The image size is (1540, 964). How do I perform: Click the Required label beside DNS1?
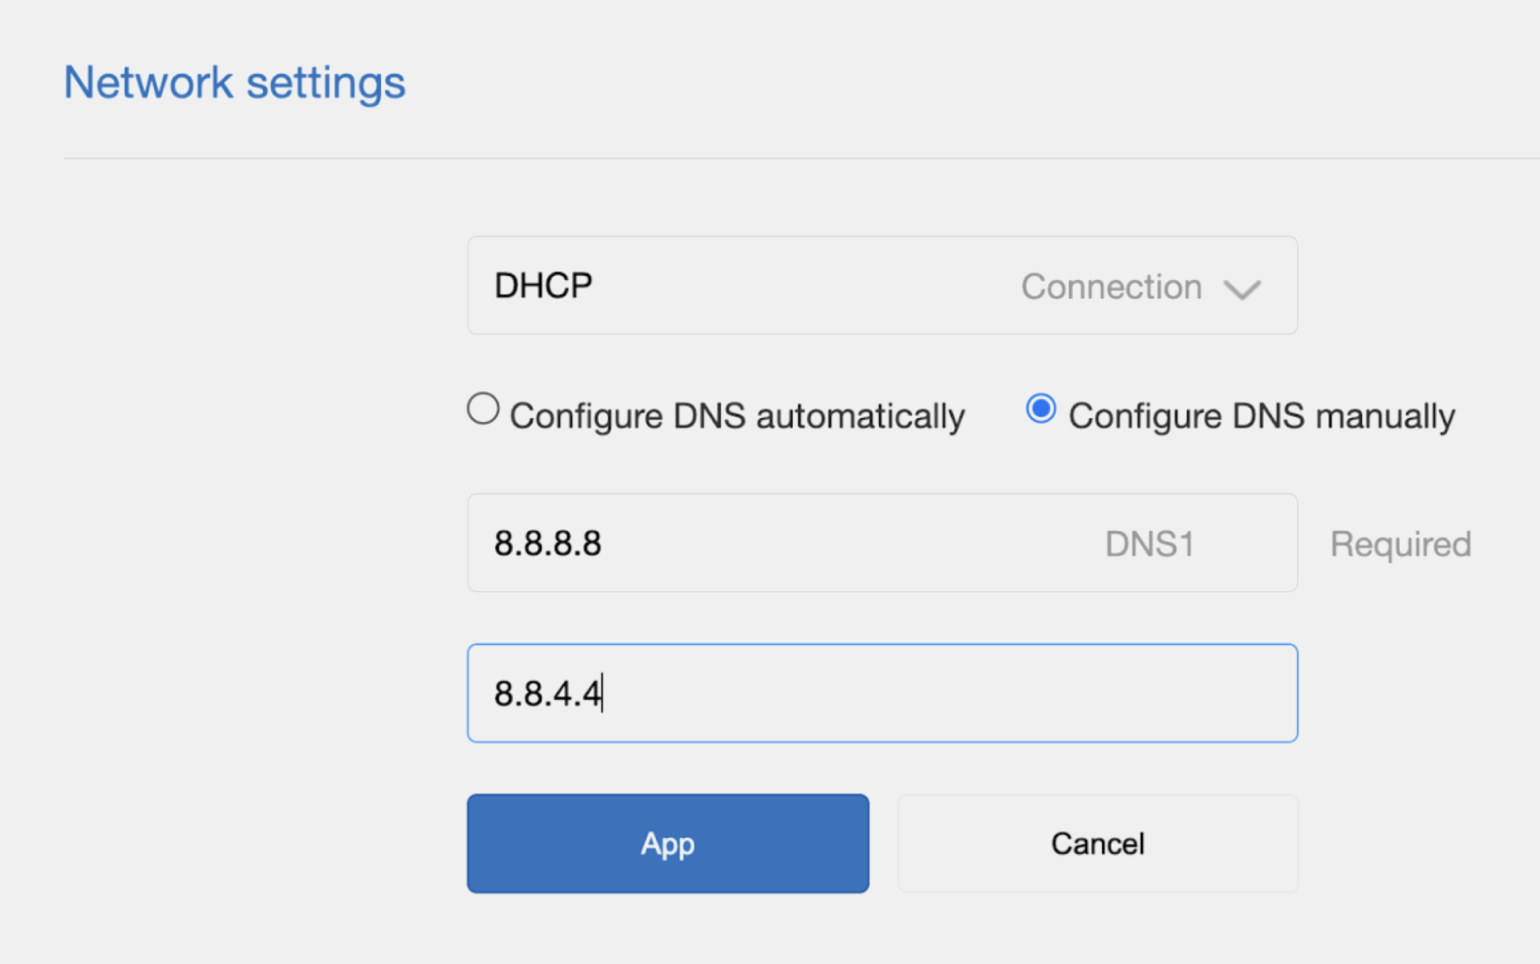1400,544
